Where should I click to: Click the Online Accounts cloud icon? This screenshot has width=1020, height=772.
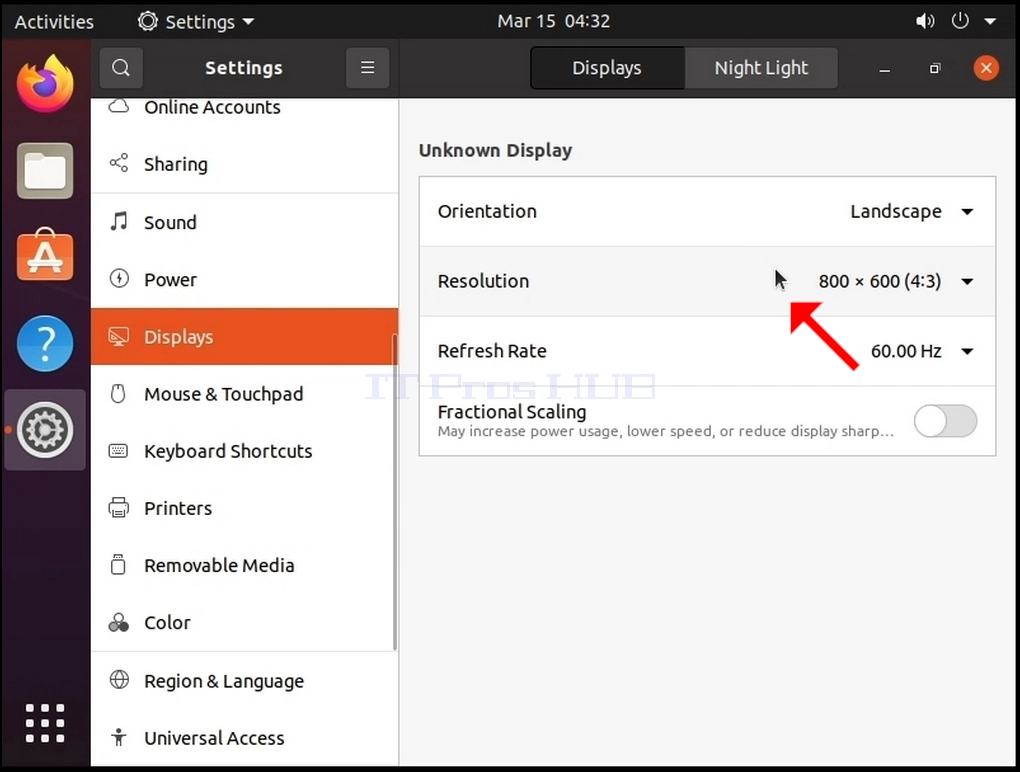click(x=118, y=106)
